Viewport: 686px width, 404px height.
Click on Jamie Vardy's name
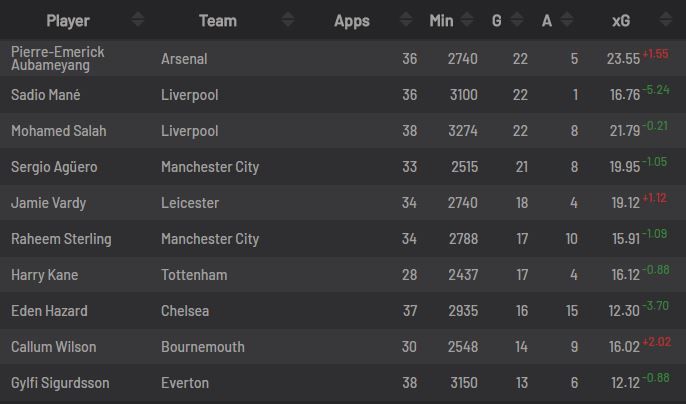coord(48,203)
